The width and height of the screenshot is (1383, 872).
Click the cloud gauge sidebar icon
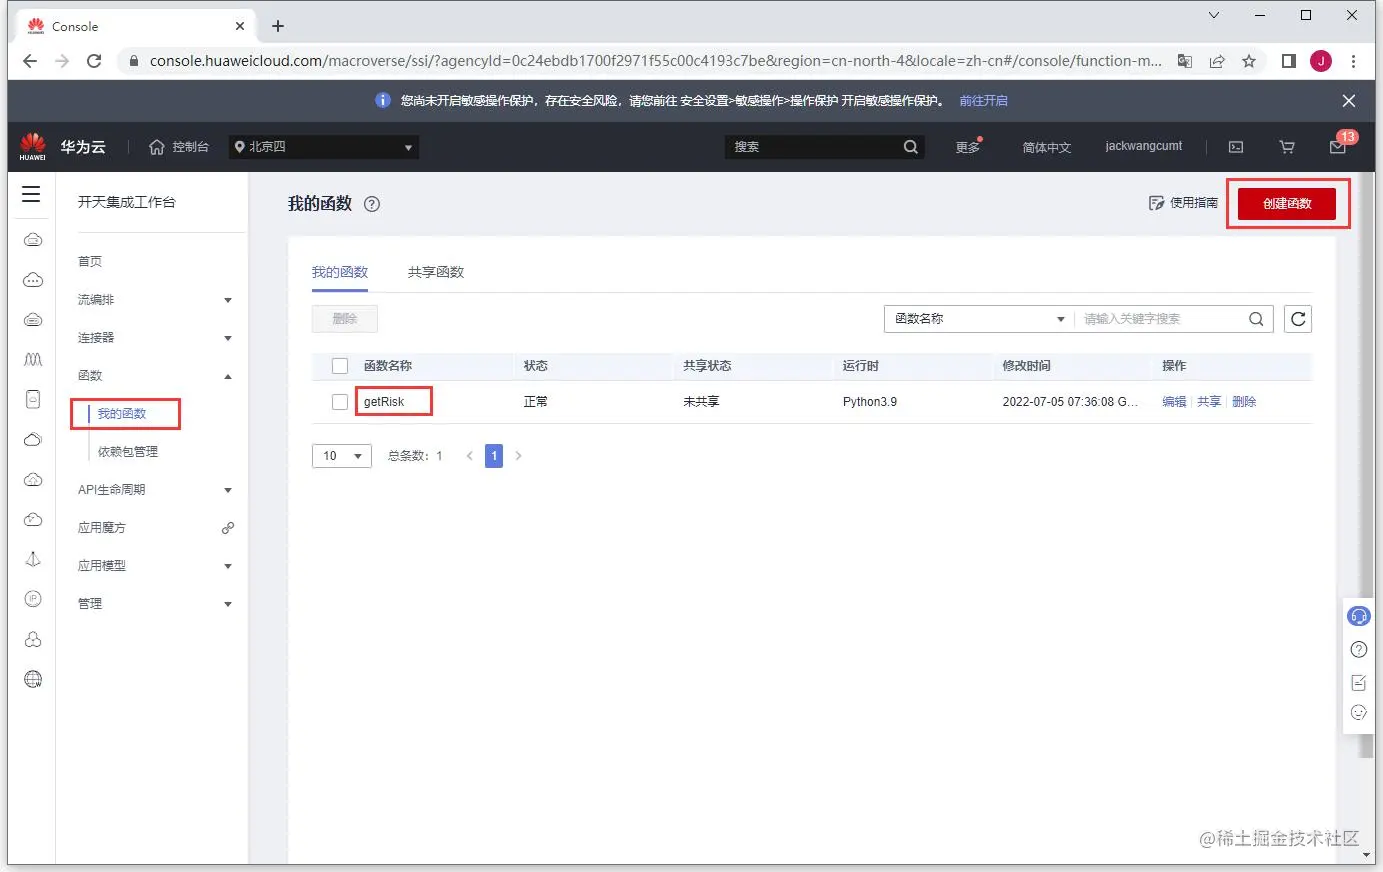(33, 519)
